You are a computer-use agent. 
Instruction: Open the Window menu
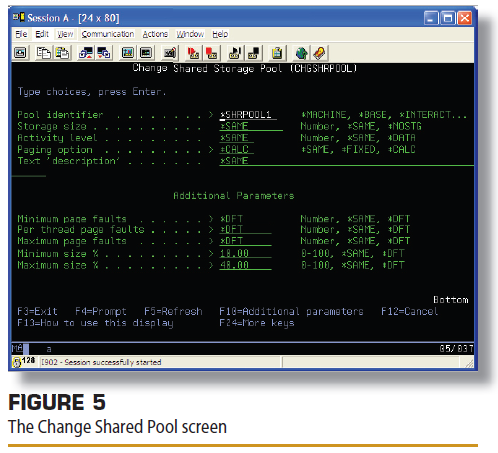click(190, 34)
